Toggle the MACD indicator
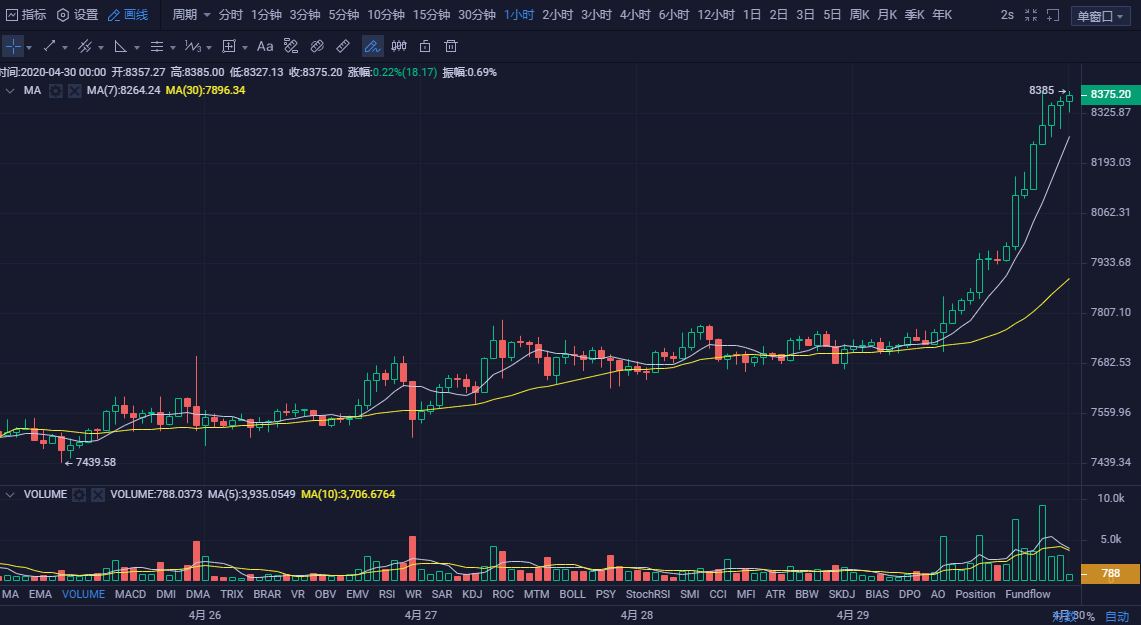 [x=130, y=594]
